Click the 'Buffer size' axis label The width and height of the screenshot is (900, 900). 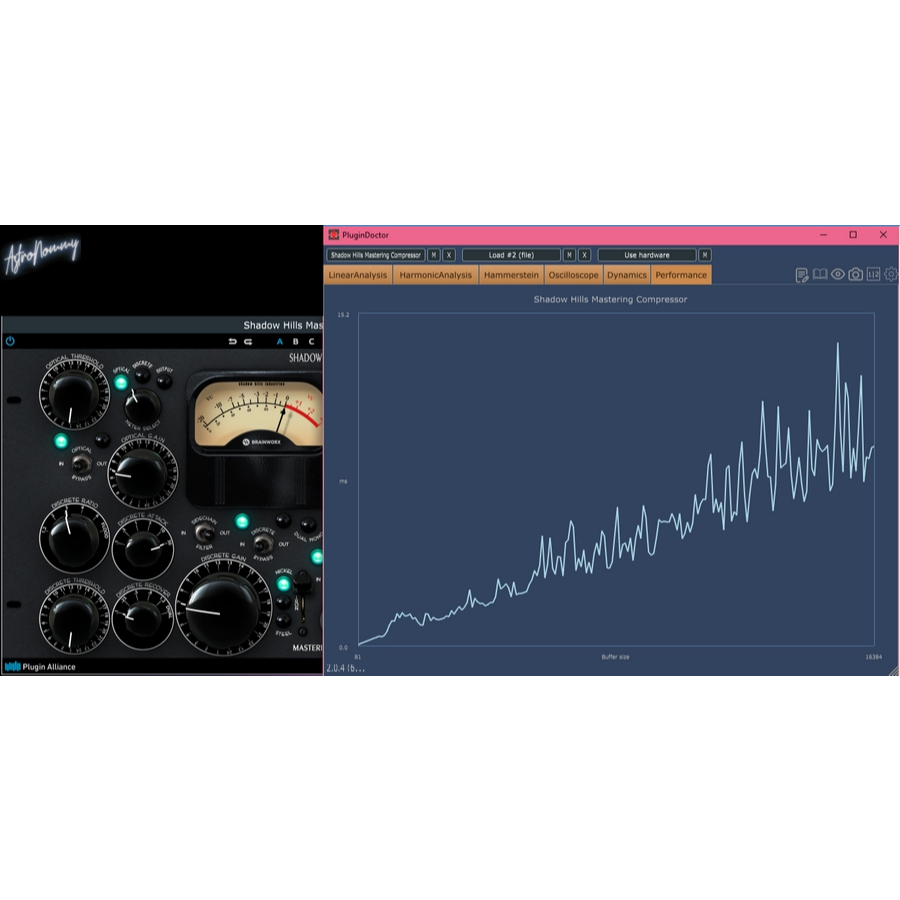[x=615, y=657]
